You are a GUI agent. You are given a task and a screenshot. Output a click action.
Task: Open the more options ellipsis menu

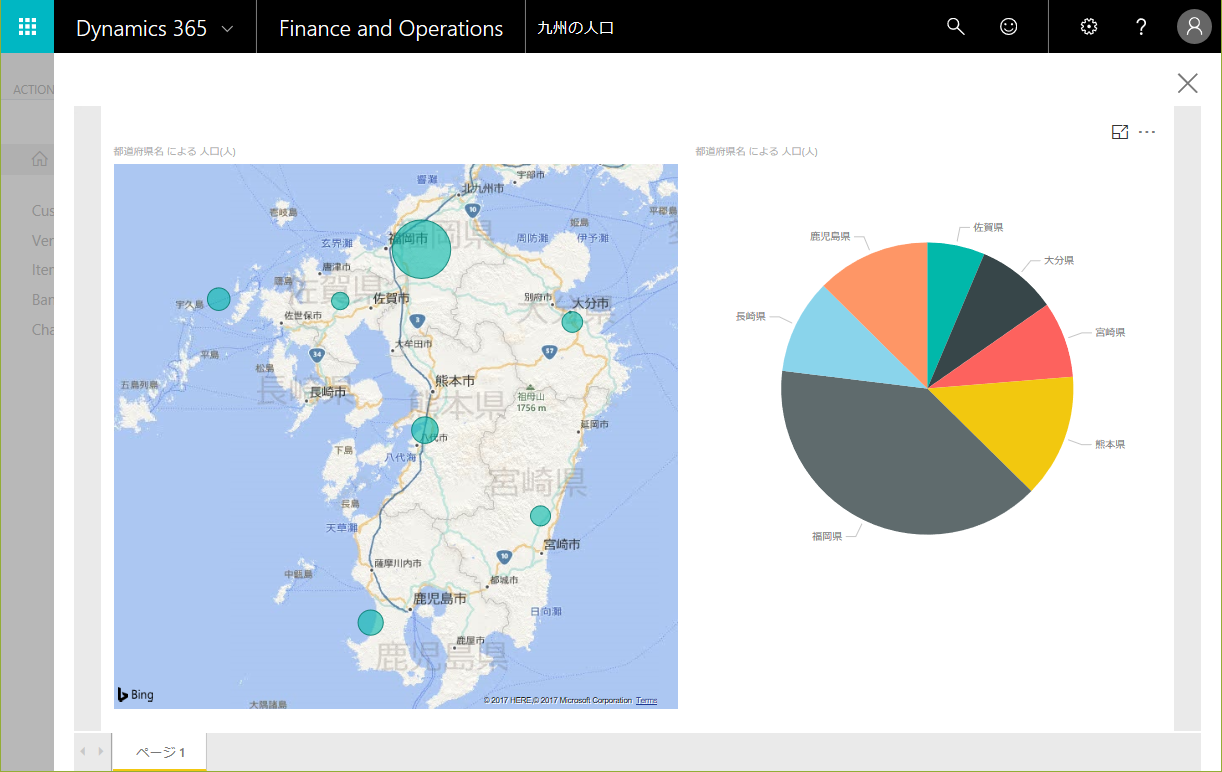[1147, 132]
